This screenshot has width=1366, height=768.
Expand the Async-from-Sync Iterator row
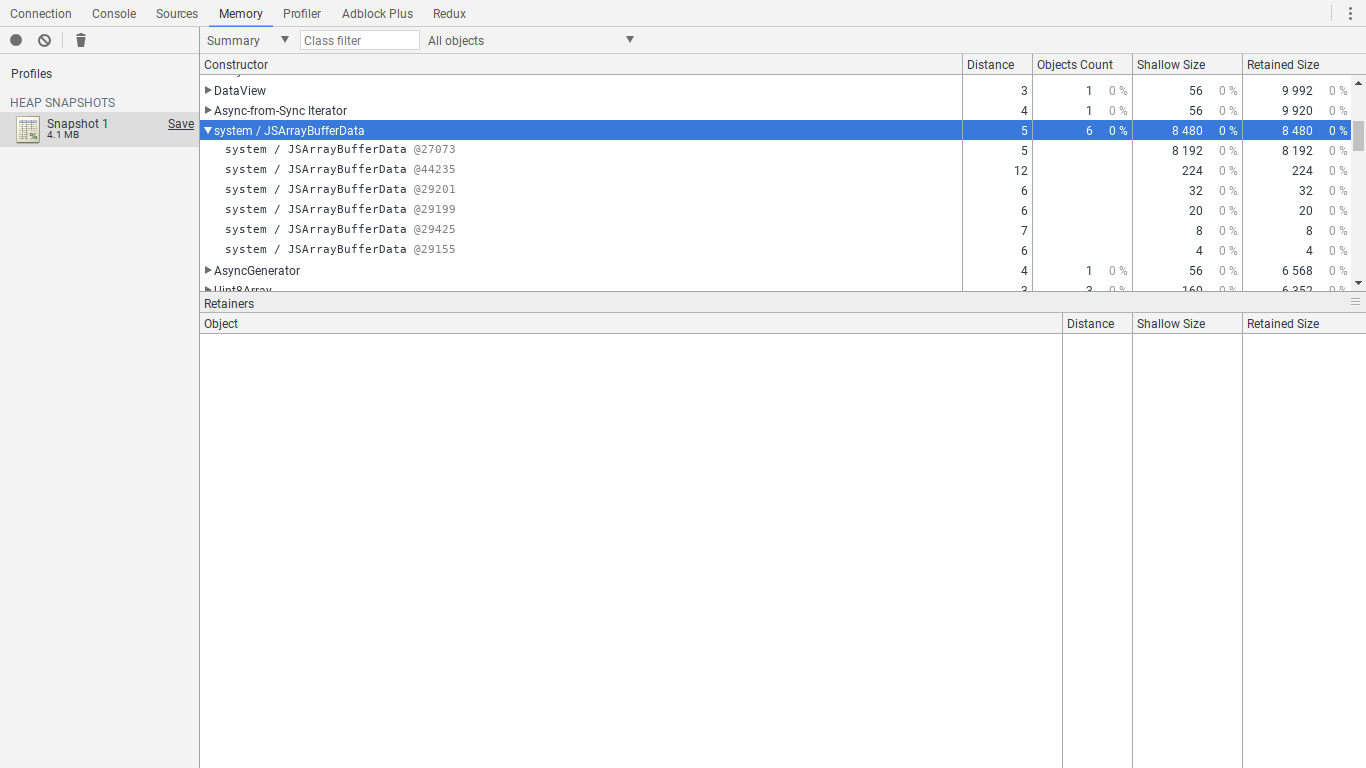pyautogui.click(x=208, y=110)
